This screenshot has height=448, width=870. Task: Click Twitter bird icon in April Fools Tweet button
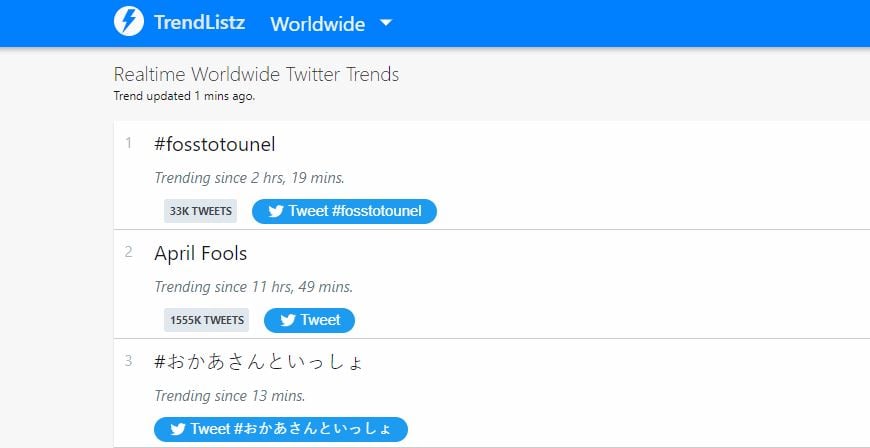(x=287, y=320)
